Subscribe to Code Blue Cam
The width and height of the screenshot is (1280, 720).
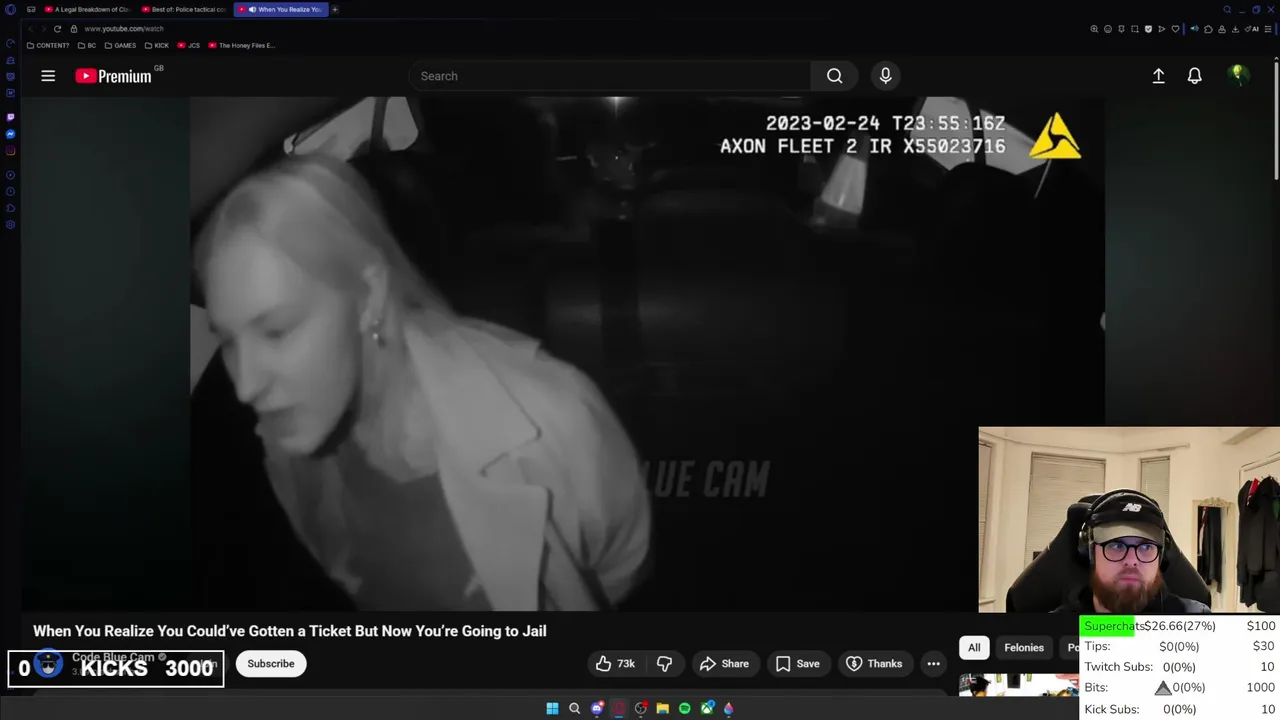tap(271, 664)
